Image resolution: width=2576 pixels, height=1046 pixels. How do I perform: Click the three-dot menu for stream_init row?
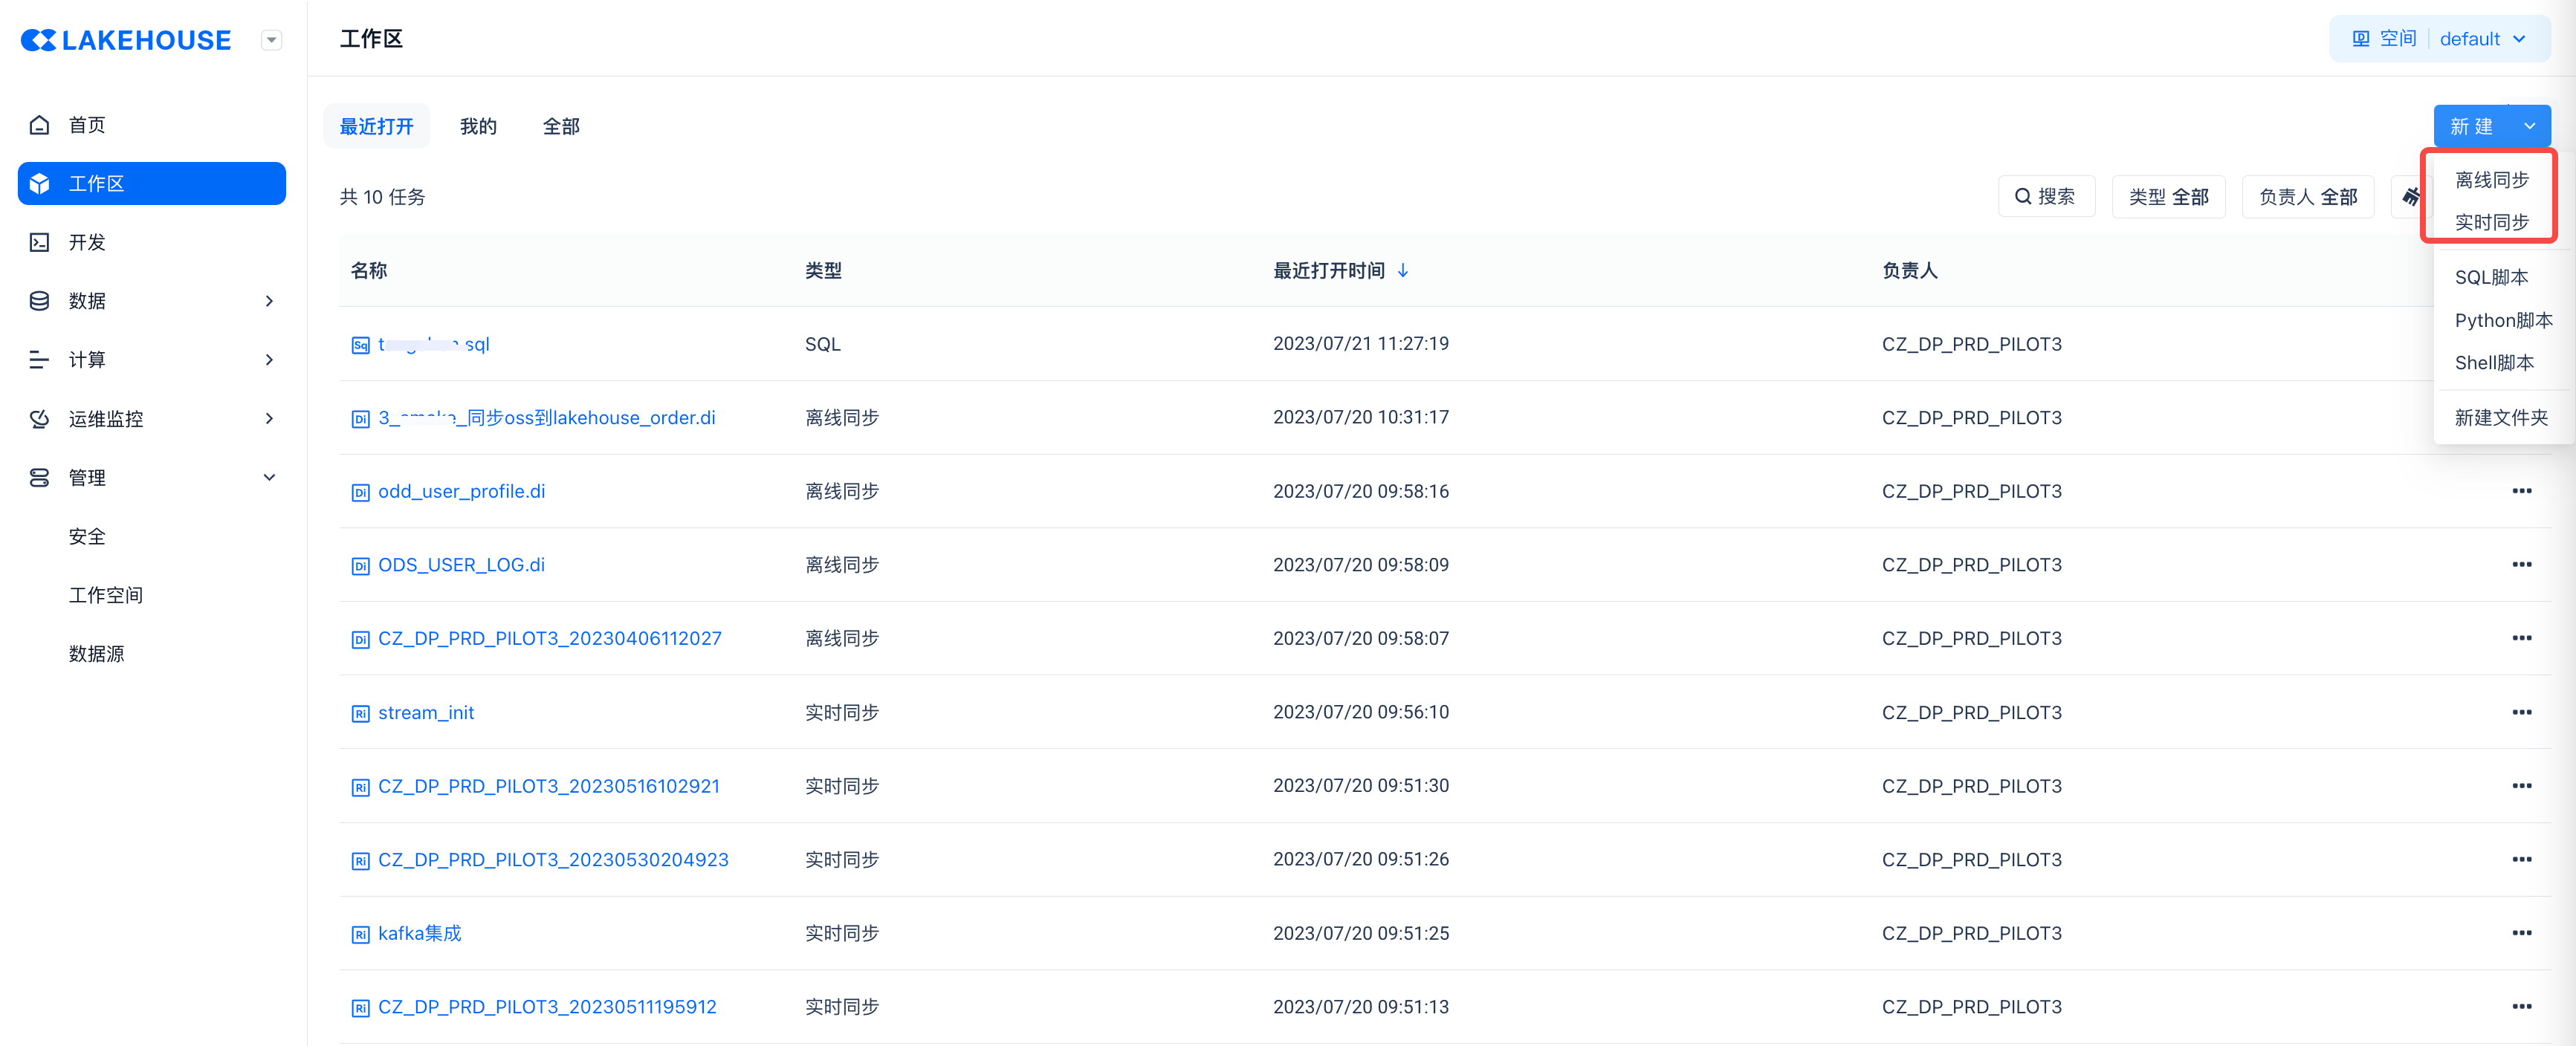tap(2521, 712)
